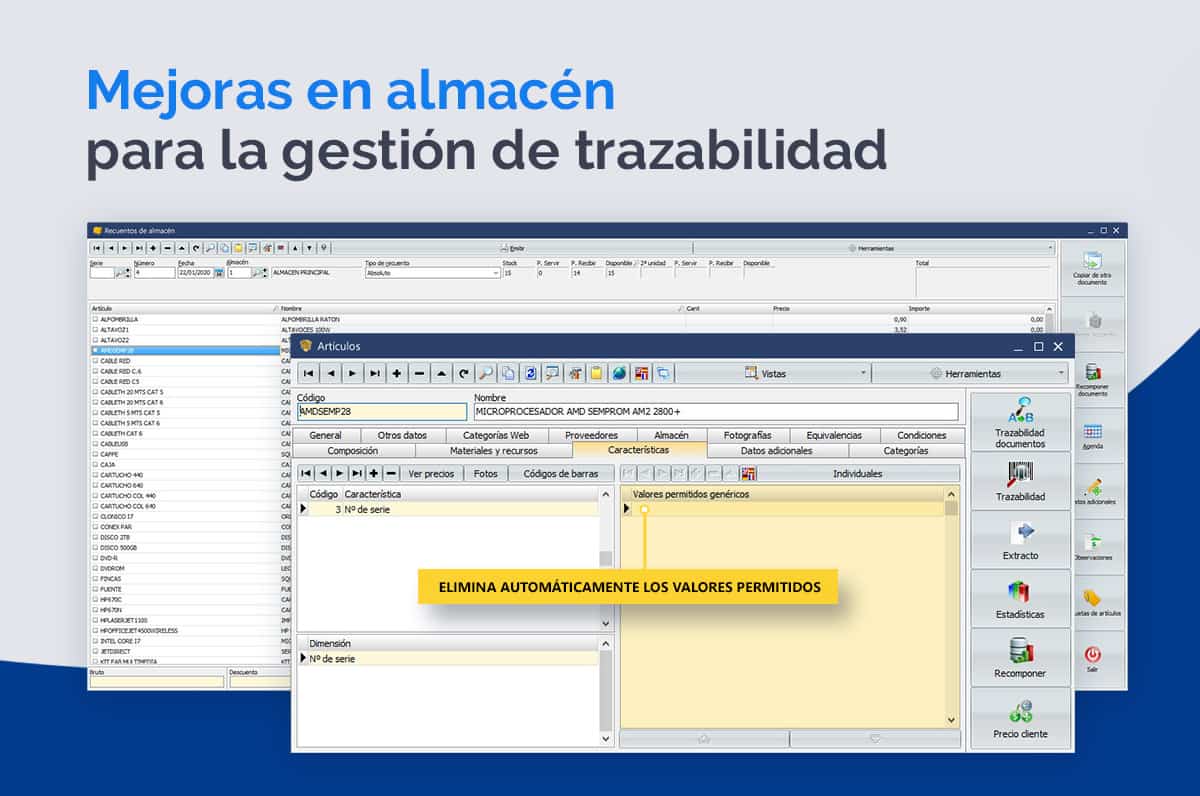1200x796 pixels.
Task: Click the search magnifier icon in Artículos toolbar
Action: (485, 374)
